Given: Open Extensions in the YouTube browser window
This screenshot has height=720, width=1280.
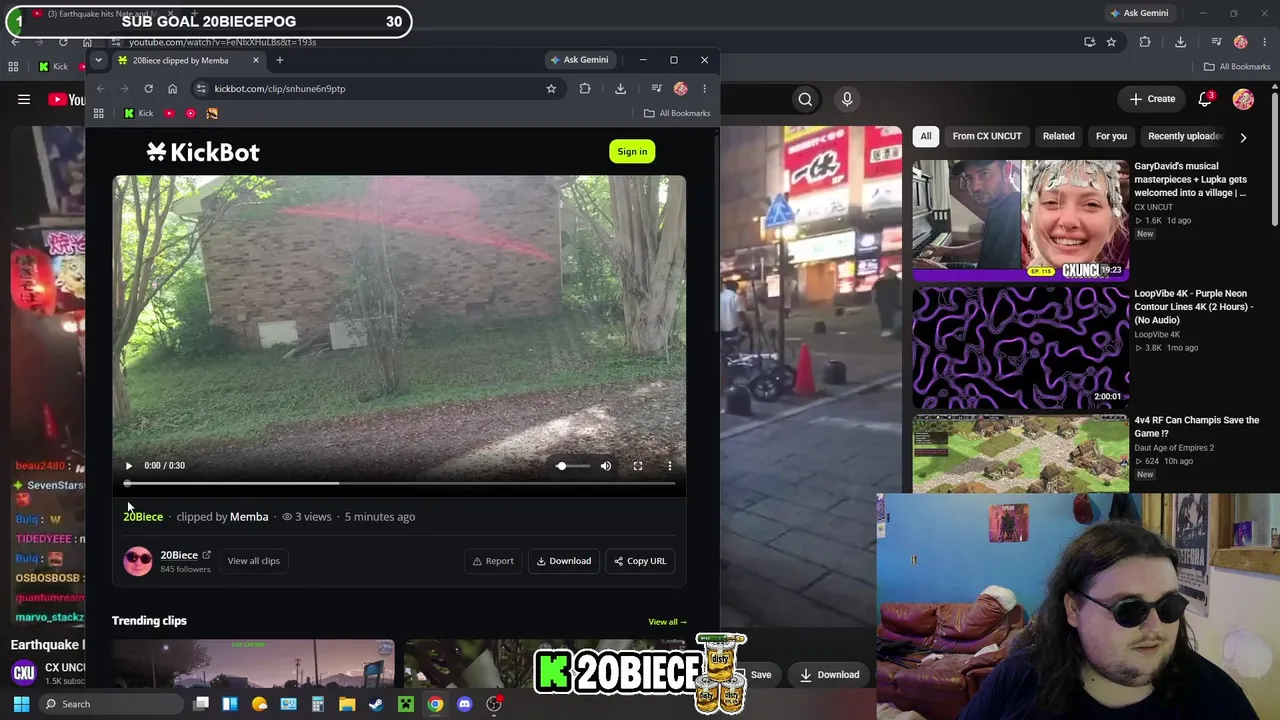Looking at the screenshot, I should (1145, 42).
